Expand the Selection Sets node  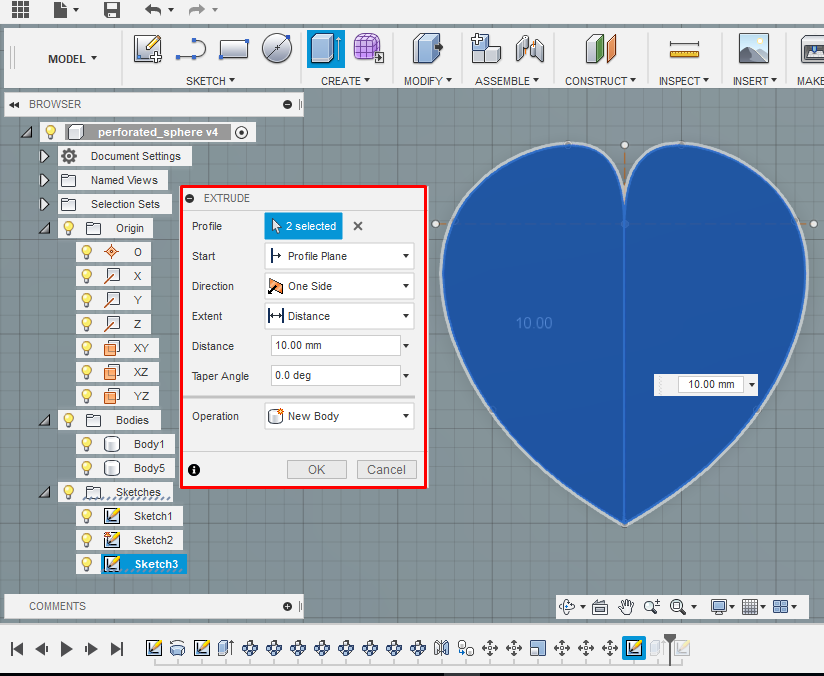pos(44,204)
